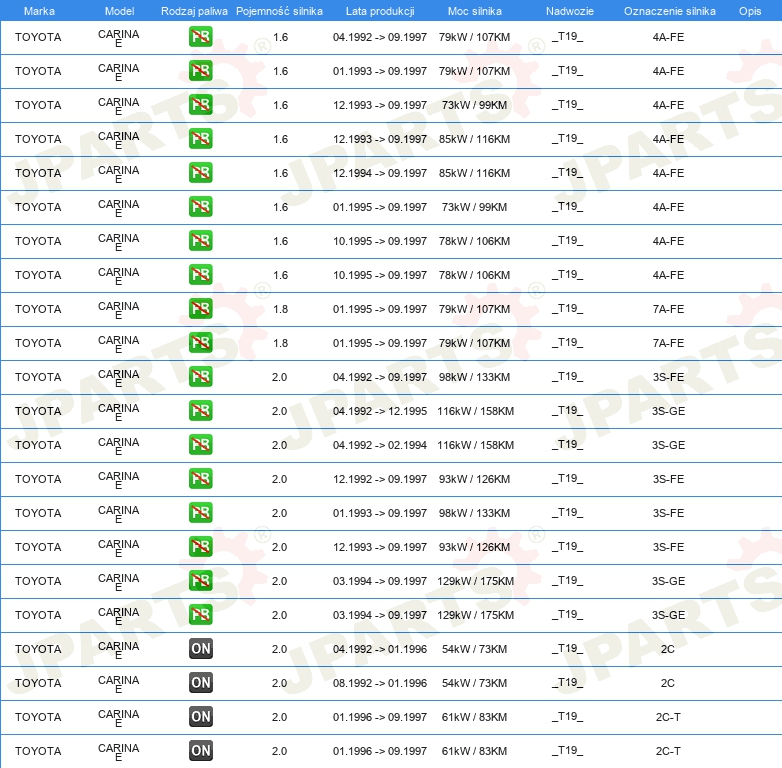Screen dimensions: 782x768
Task: Select date range 12.1992 -> 09.1997
Action: tap(380, 479)
